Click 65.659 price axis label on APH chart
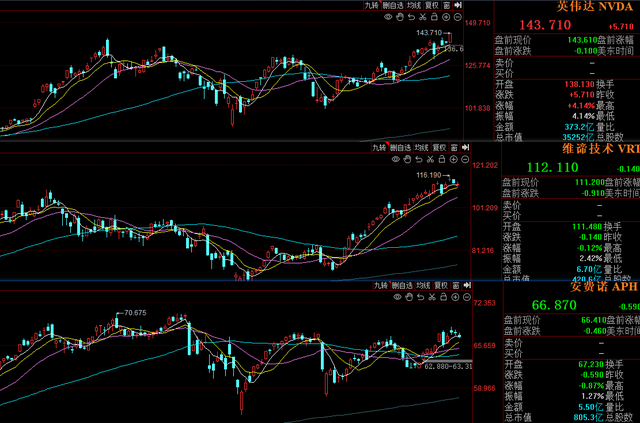640x423 pixels. click(x=484, y=345)
